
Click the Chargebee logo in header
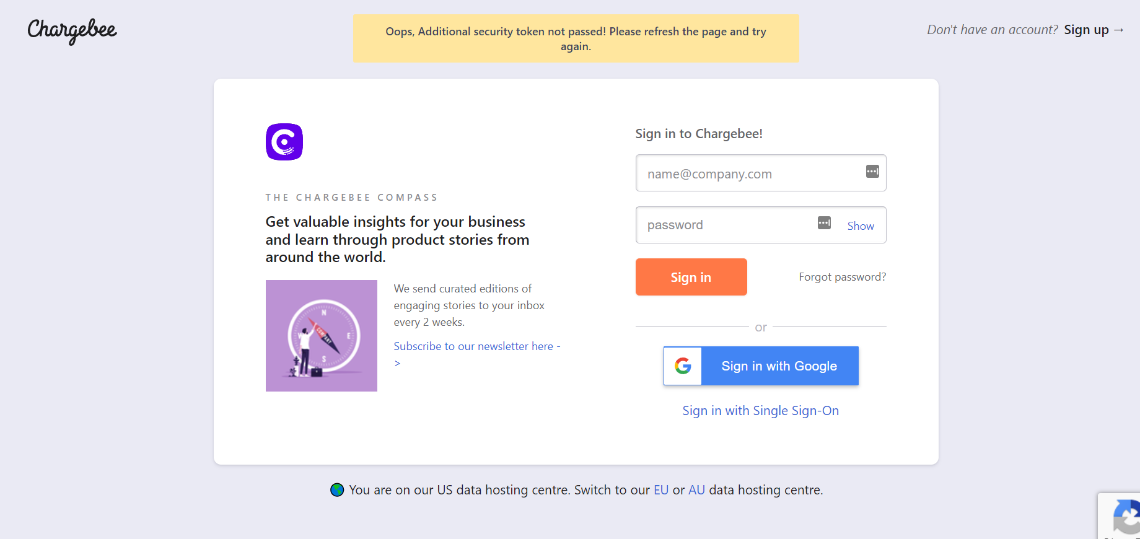pyautogui.click(x=72, y=30)
